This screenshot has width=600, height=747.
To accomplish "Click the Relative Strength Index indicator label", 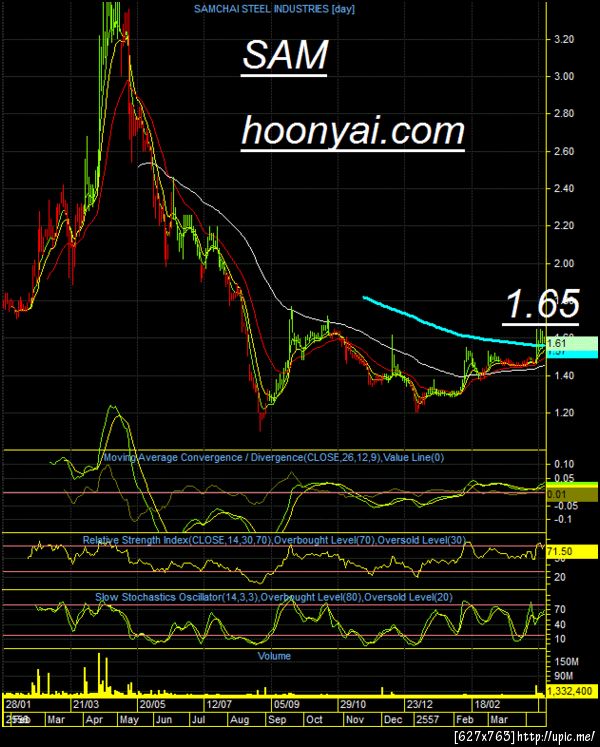I will point(274,540).
